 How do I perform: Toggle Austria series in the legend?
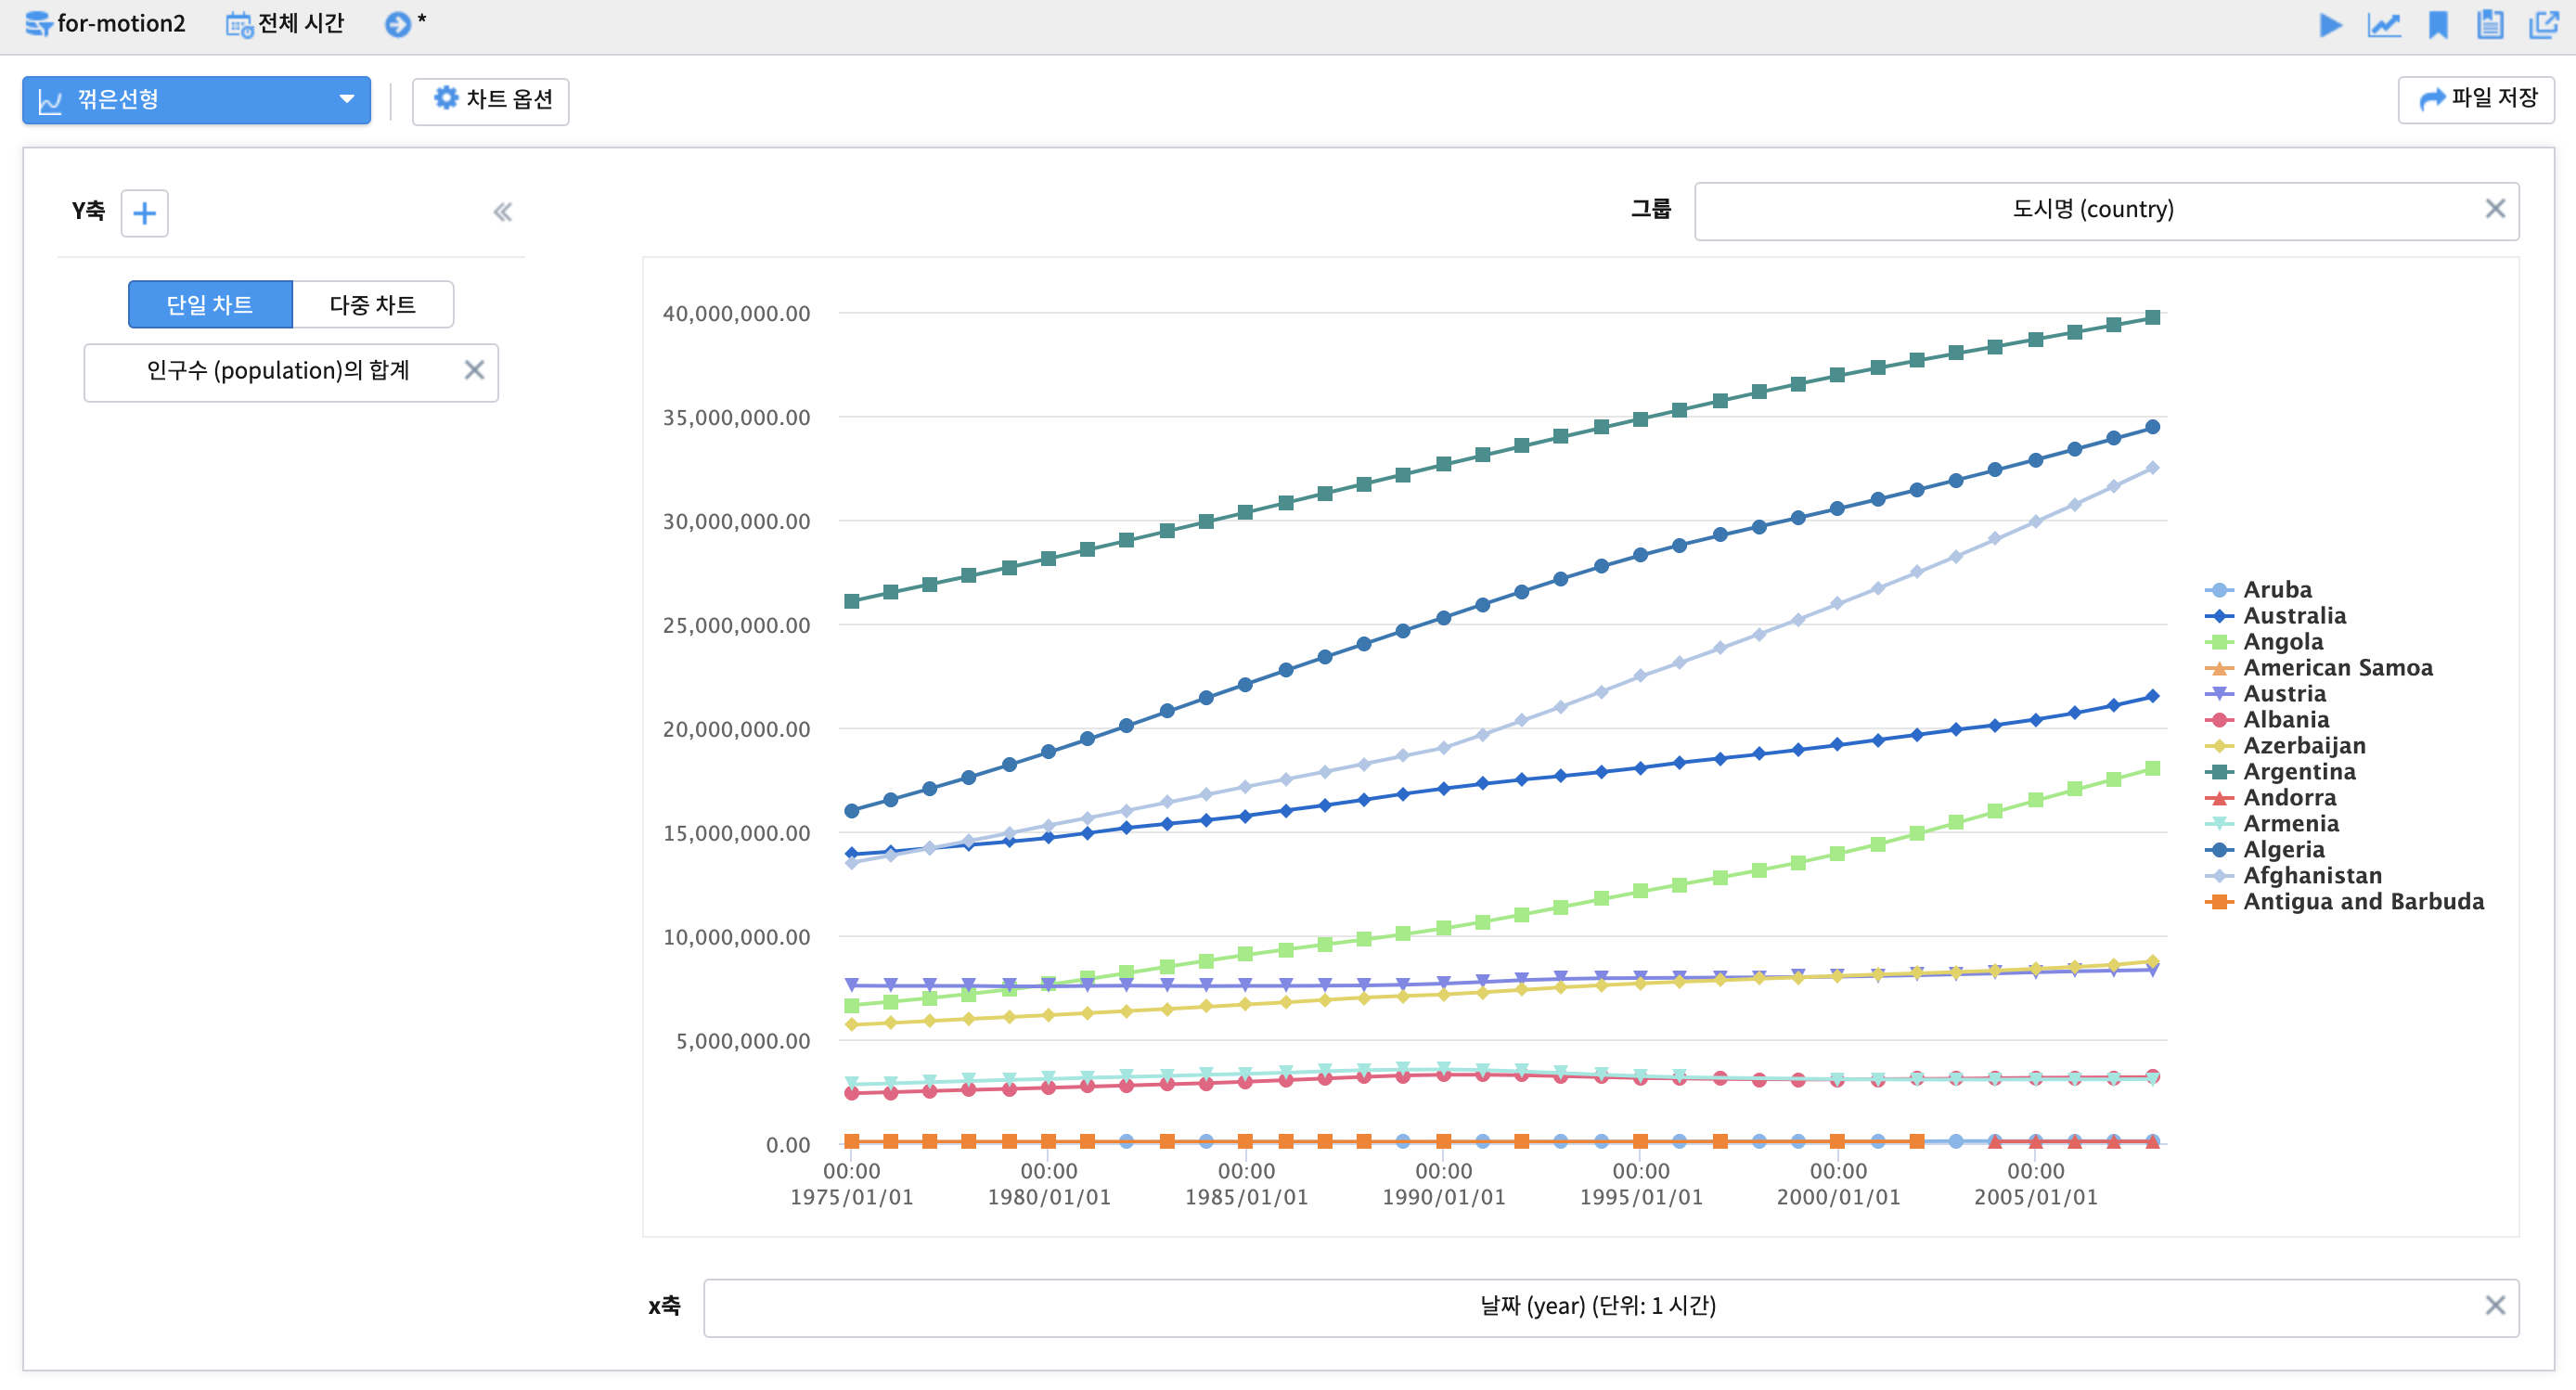coord(2265,694)
